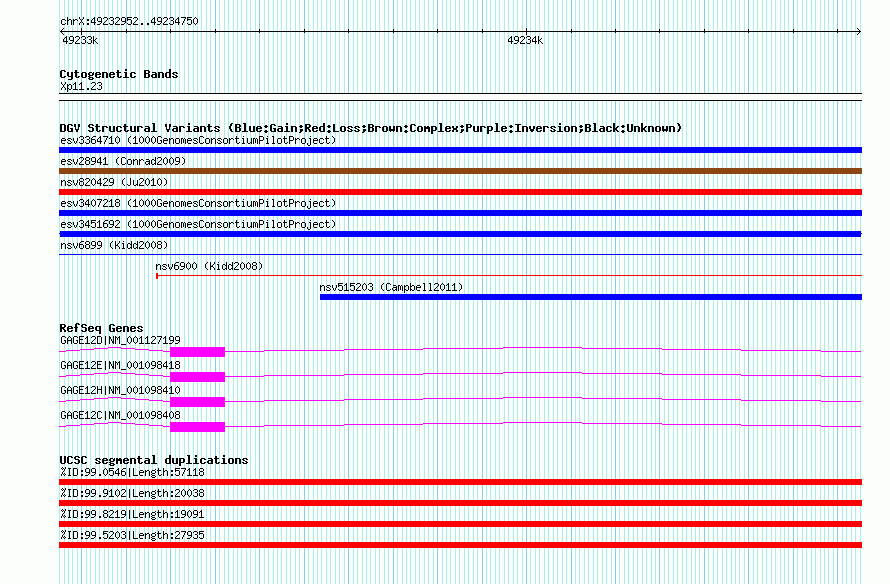Select the blue gain bar under esv3407218

(x=460, y=213)
